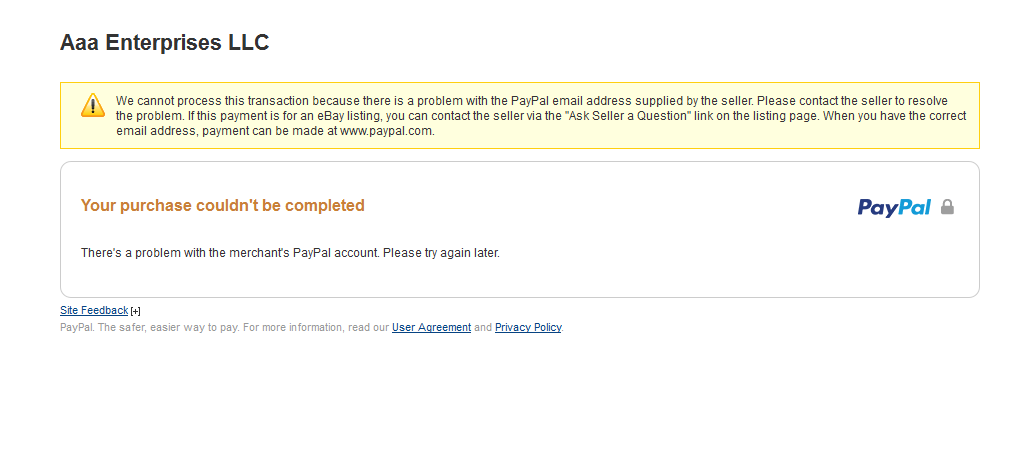Click the www.paypal.com text in the warning

click(x=386, y=131)
